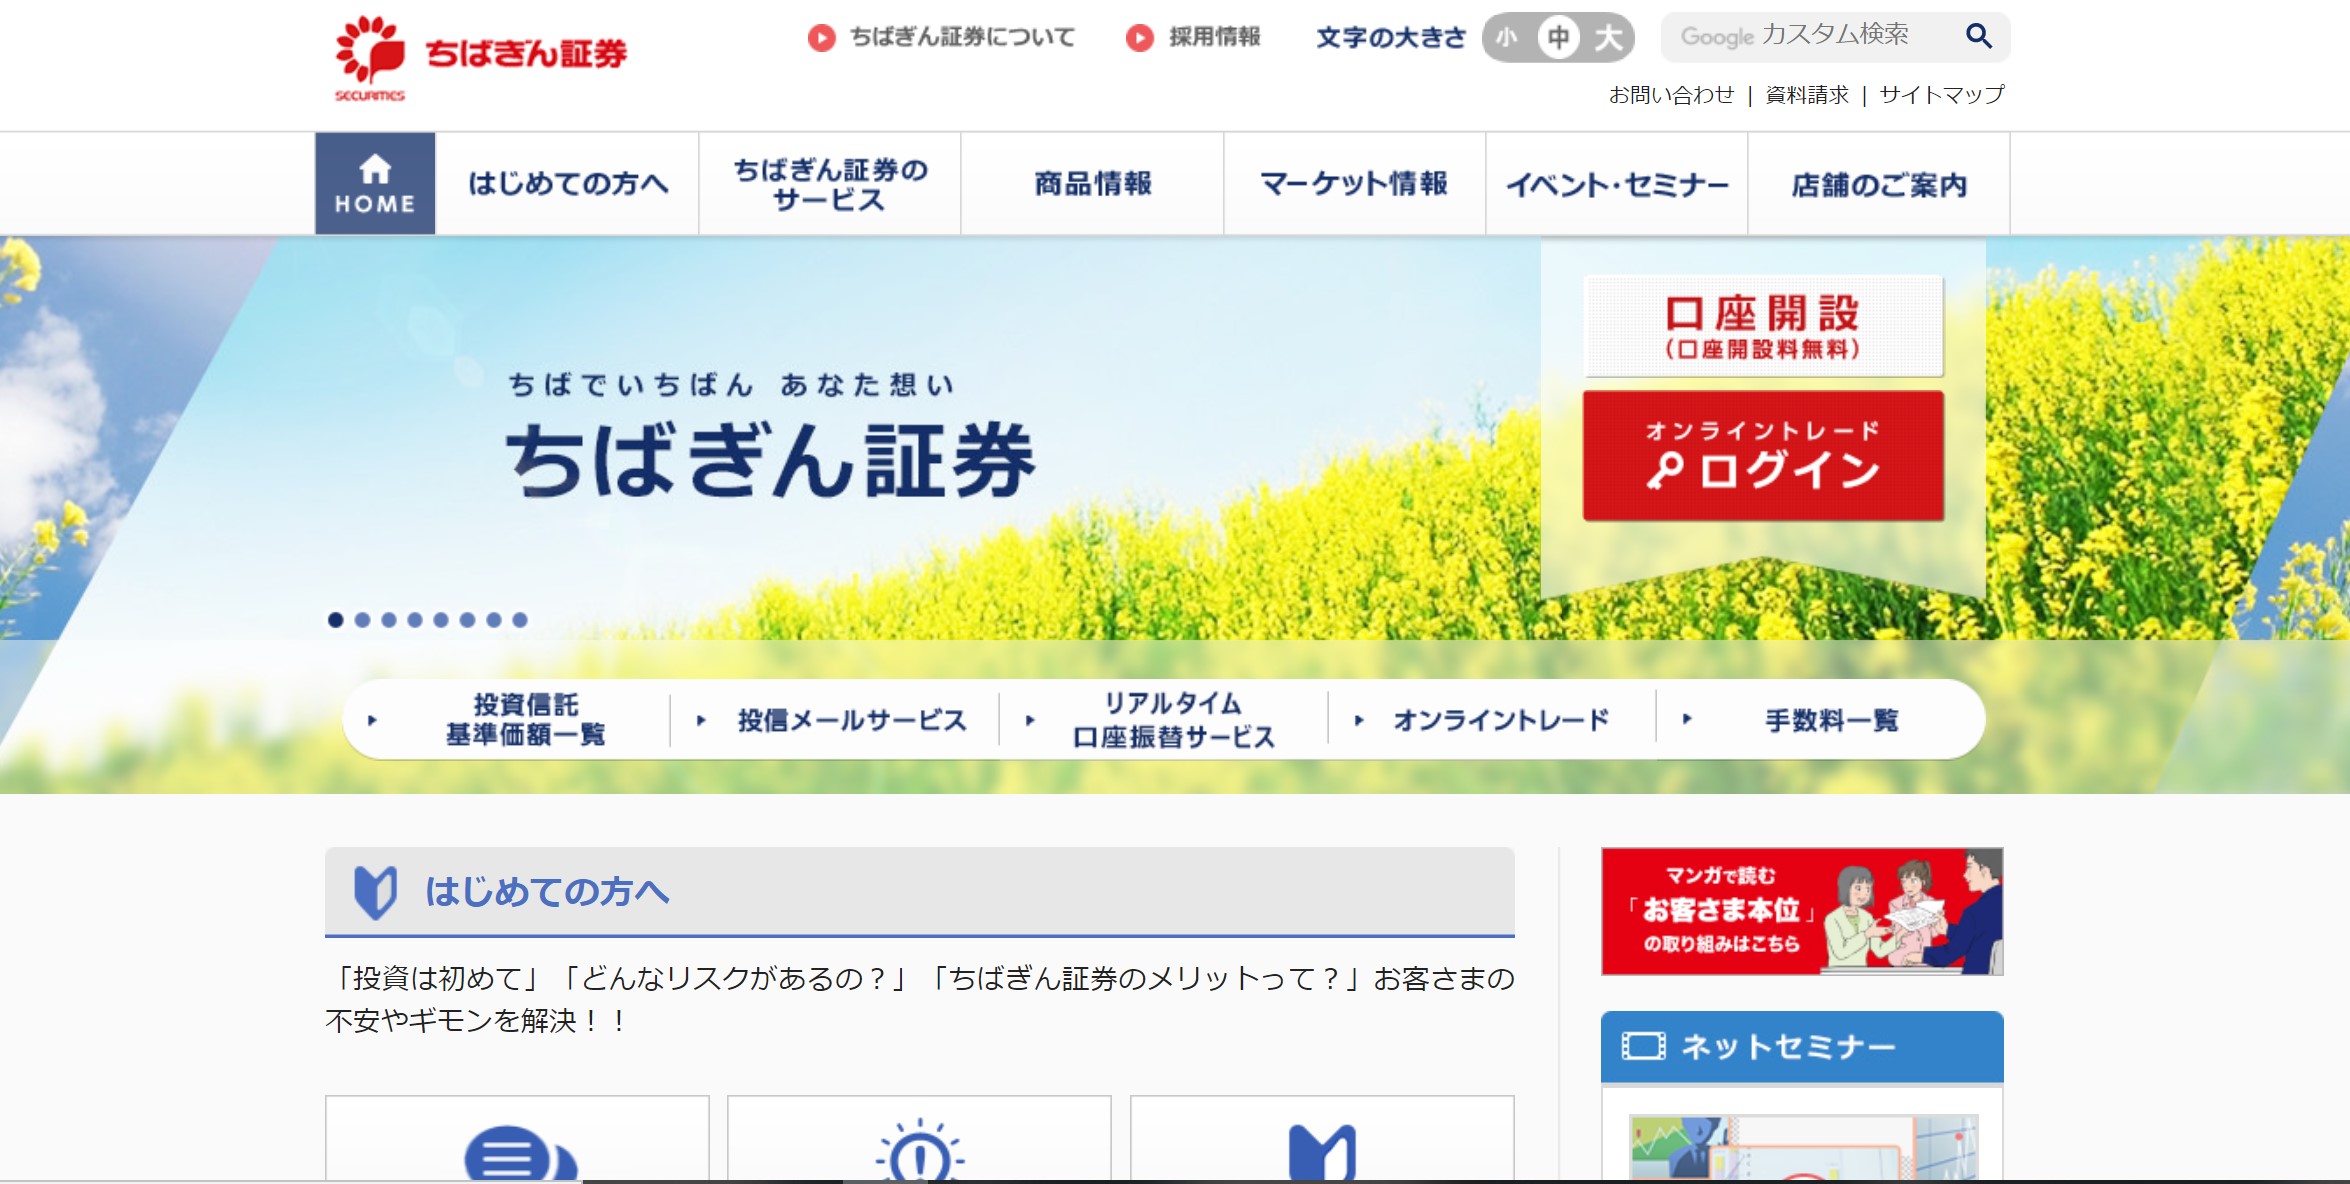Viewport: 2350px width, 1184px height.
Task: Open the 商品情報 menu
Action: click(x=1092, y=184)
